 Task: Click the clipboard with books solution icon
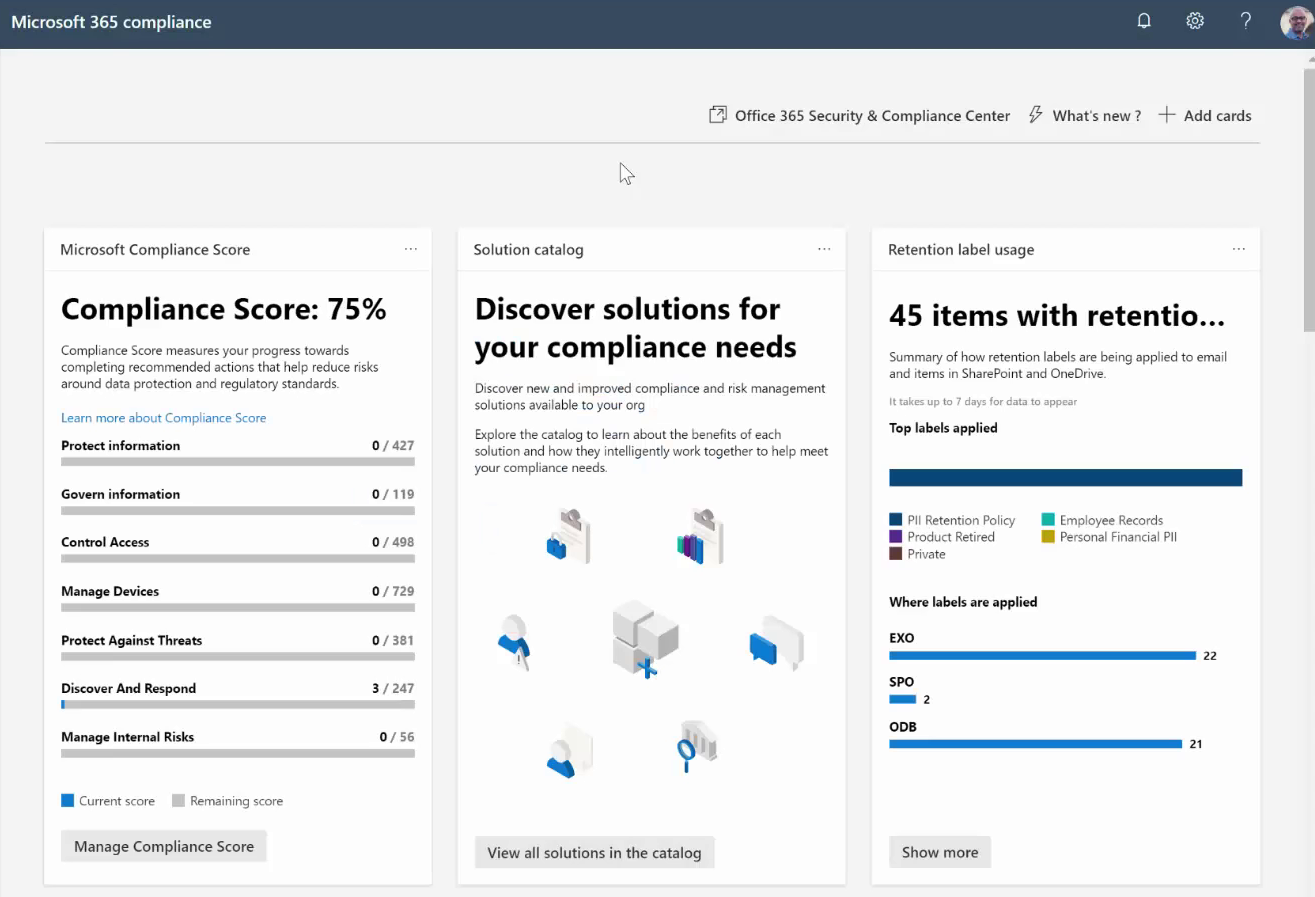(x=700, y=536)
